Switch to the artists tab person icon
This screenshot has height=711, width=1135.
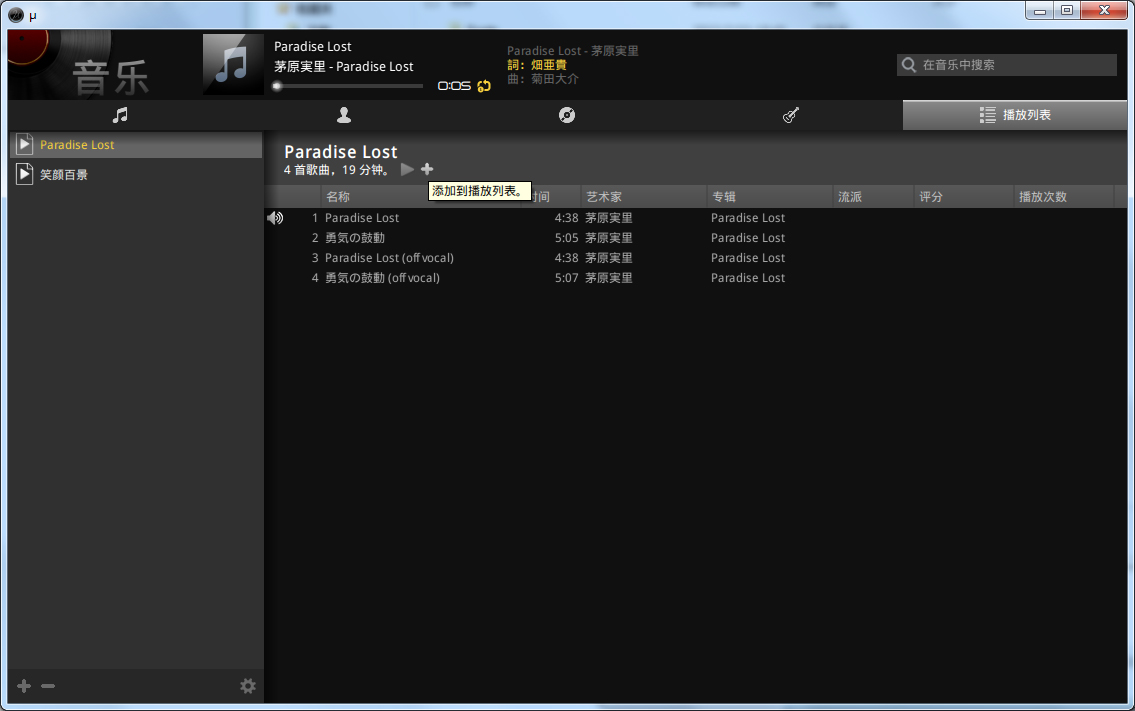(x=344, y=115)
